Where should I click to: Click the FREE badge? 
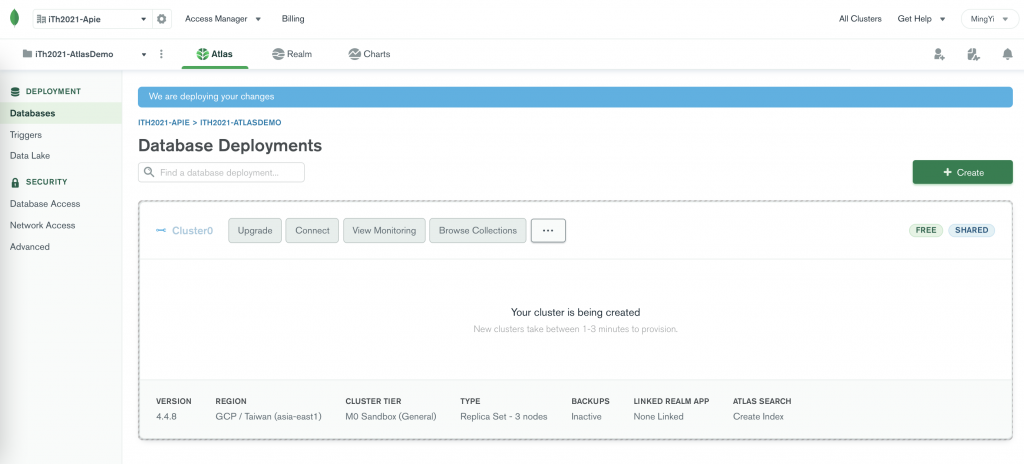[926, 230]
